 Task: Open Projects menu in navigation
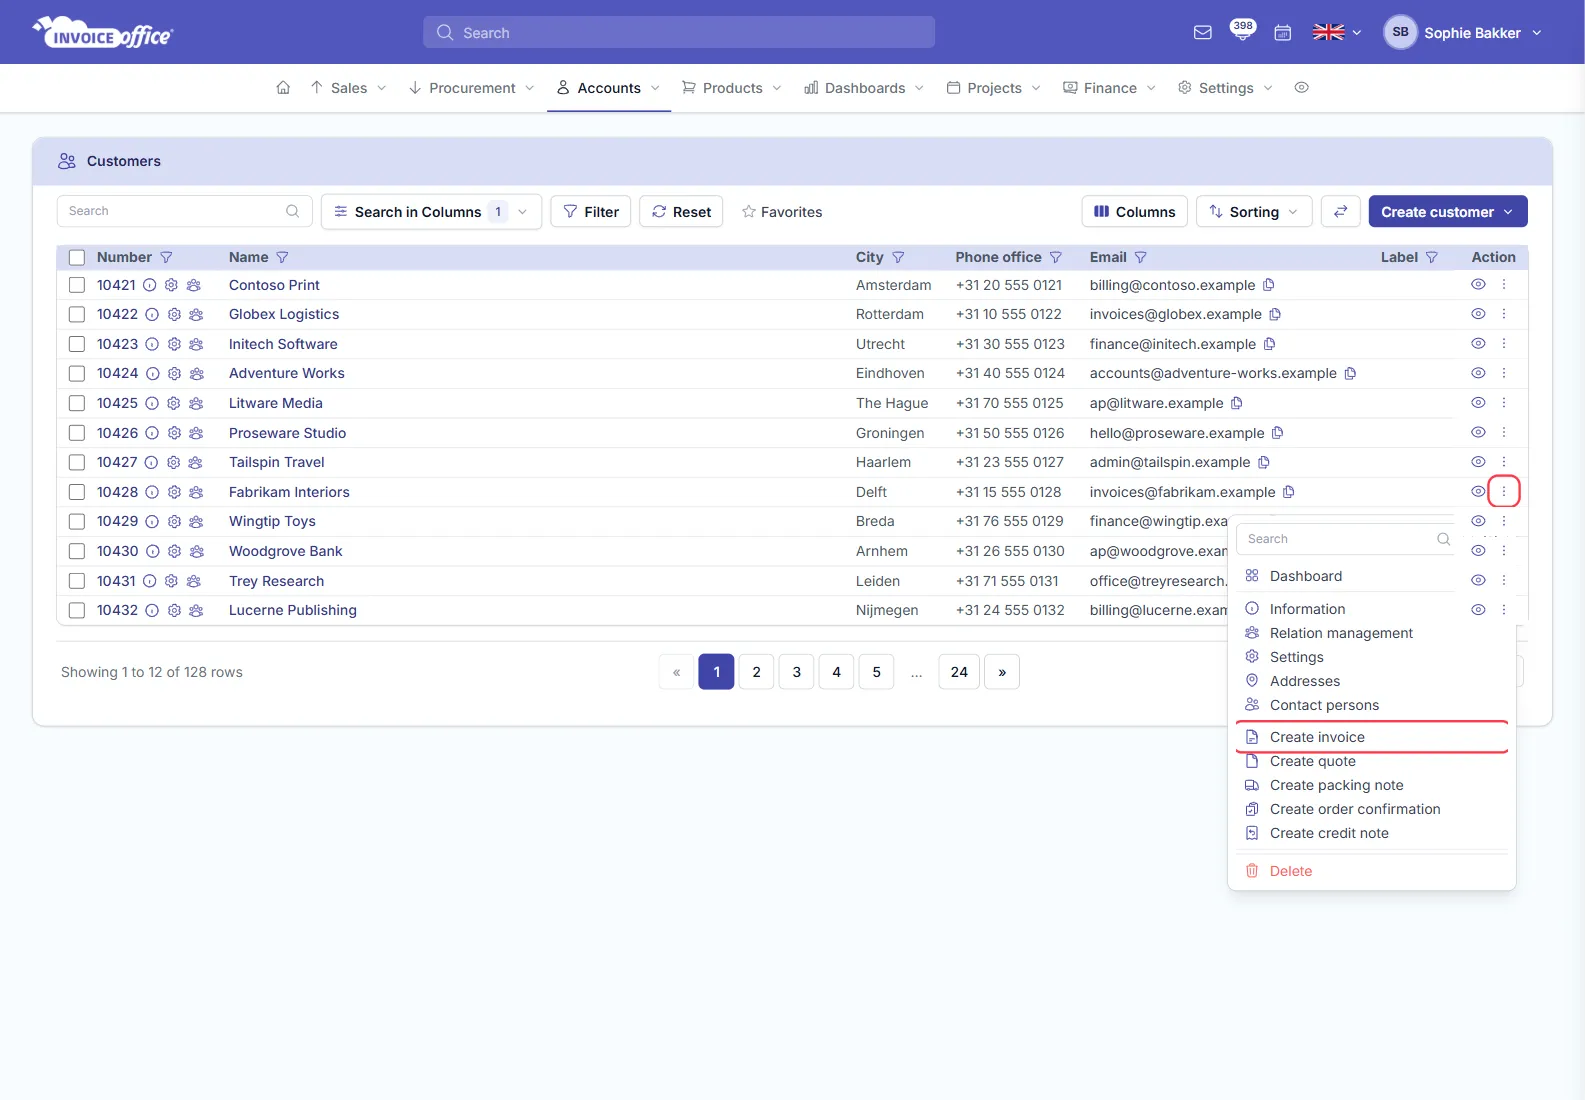click(x=994, y=88)
